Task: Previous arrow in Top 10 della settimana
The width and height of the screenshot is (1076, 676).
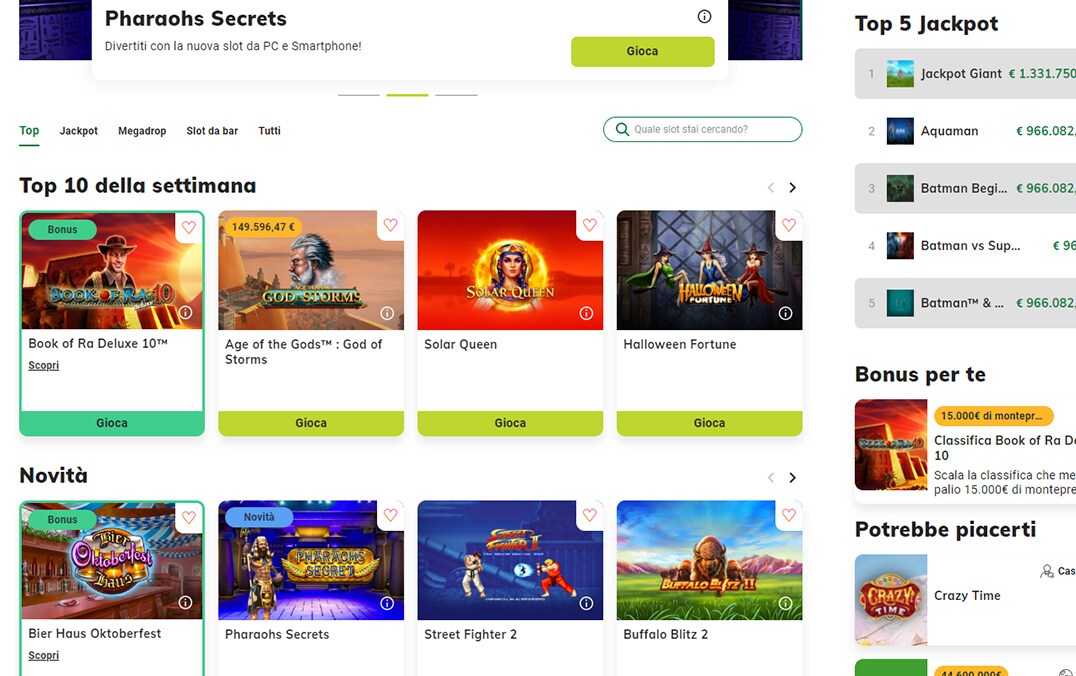Action: coord(771,187)
